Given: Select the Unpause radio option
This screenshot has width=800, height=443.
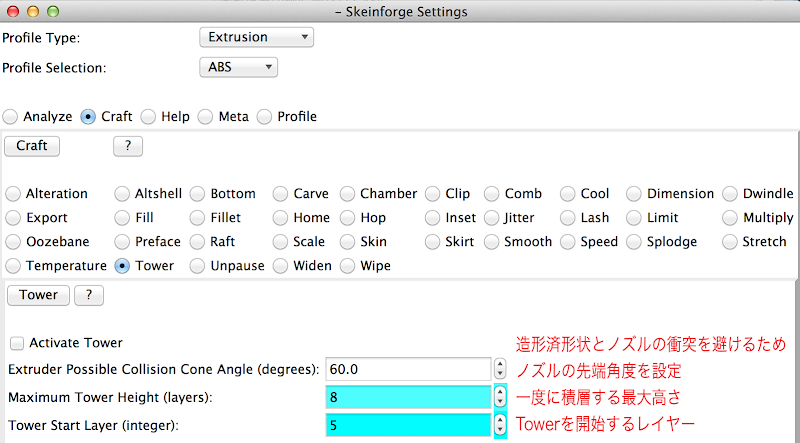Looking at the screenshot, I should coord(197,266).
